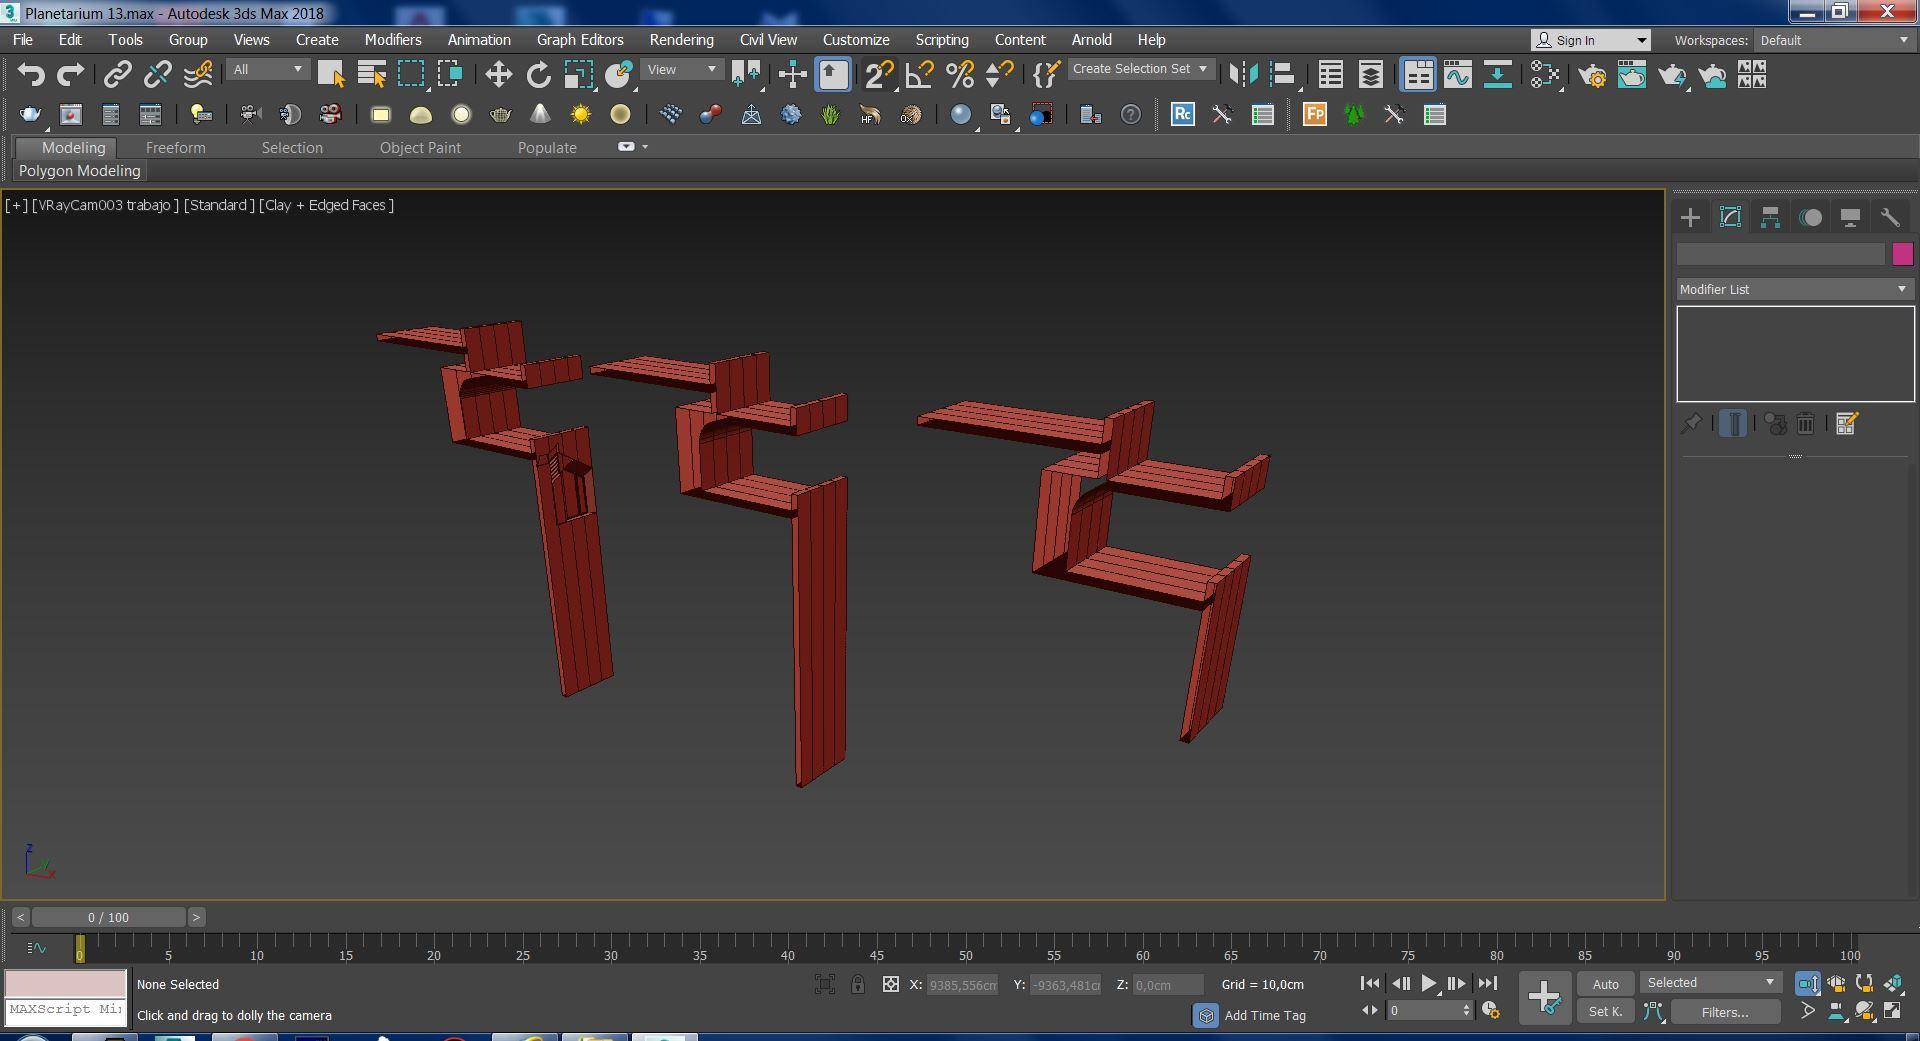Open the Hierarchy command panel
The image size is (1920, 1041).
1770,218
